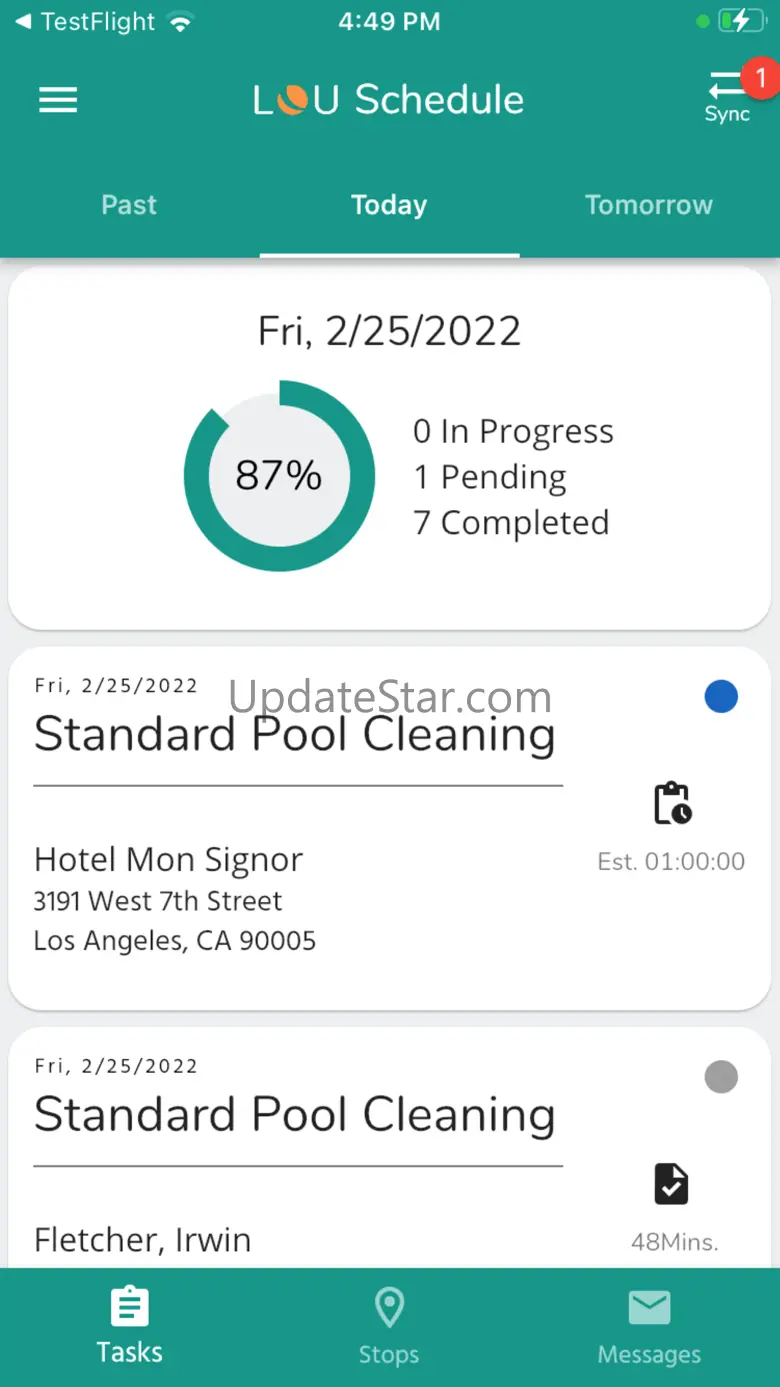Viewport: 780px width, 1387px height.
Task: Tap the blue status dot
Action: [x=721, y=696]
